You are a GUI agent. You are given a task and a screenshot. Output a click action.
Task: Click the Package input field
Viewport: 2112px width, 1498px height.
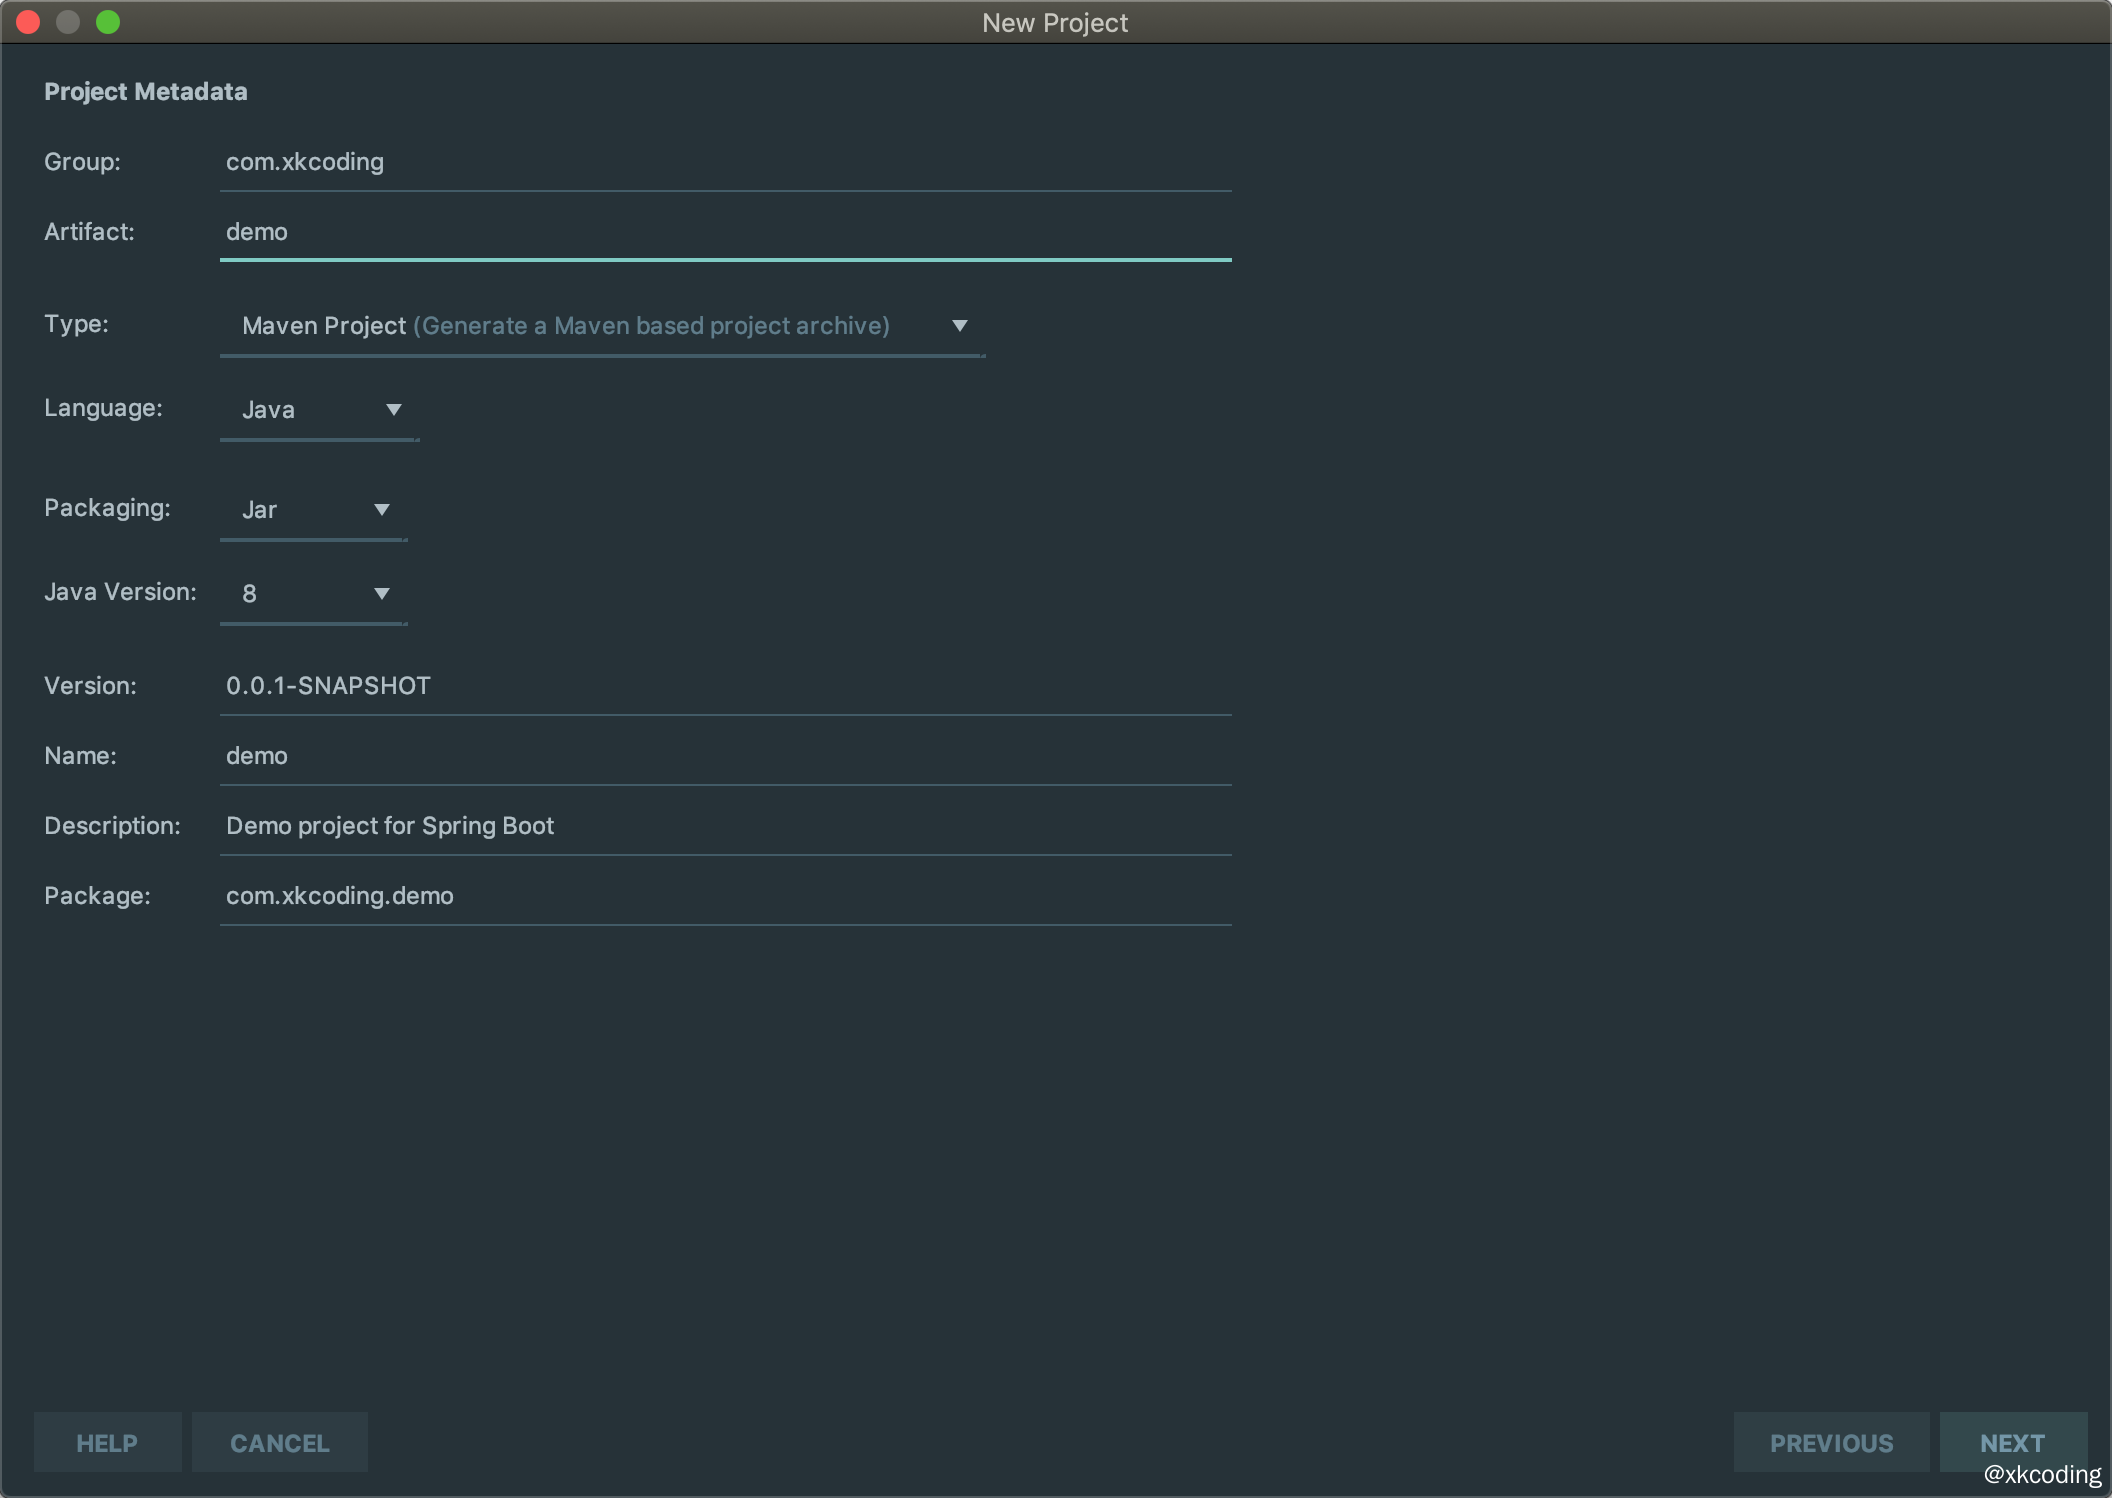[x=725, y=896]
